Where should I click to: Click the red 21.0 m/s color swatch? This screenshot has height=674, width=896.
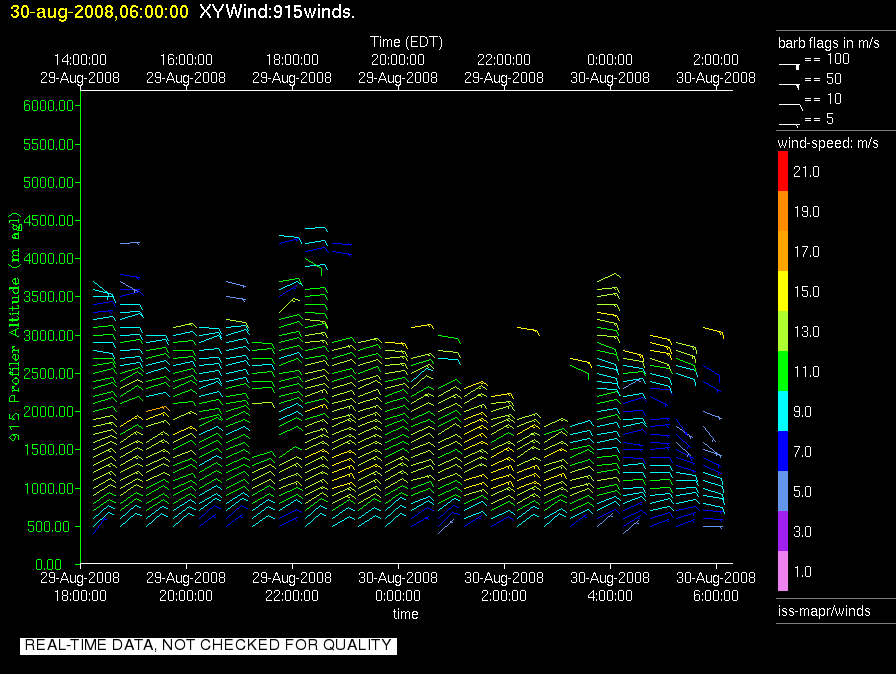[x=783, y=171]
